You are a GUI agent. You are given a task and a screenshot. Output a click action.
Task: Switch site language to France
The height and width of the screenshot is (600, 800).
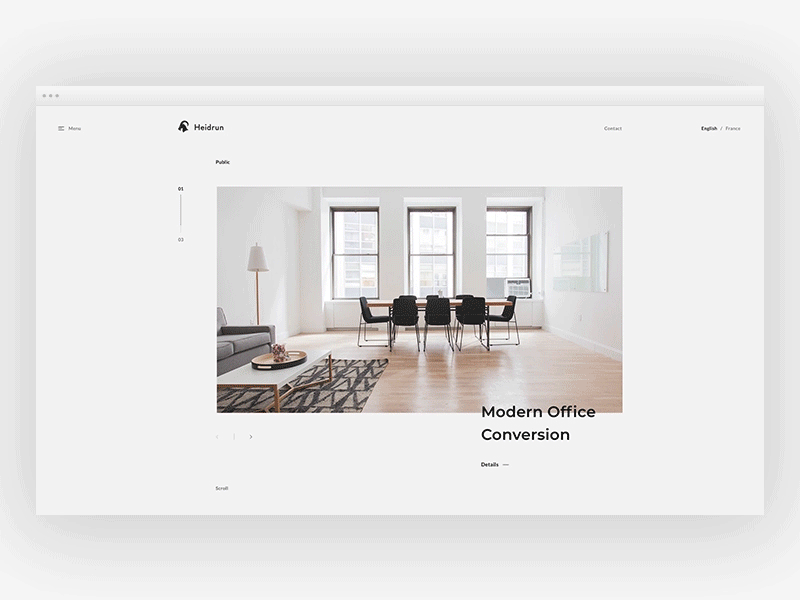pos(732,128)
